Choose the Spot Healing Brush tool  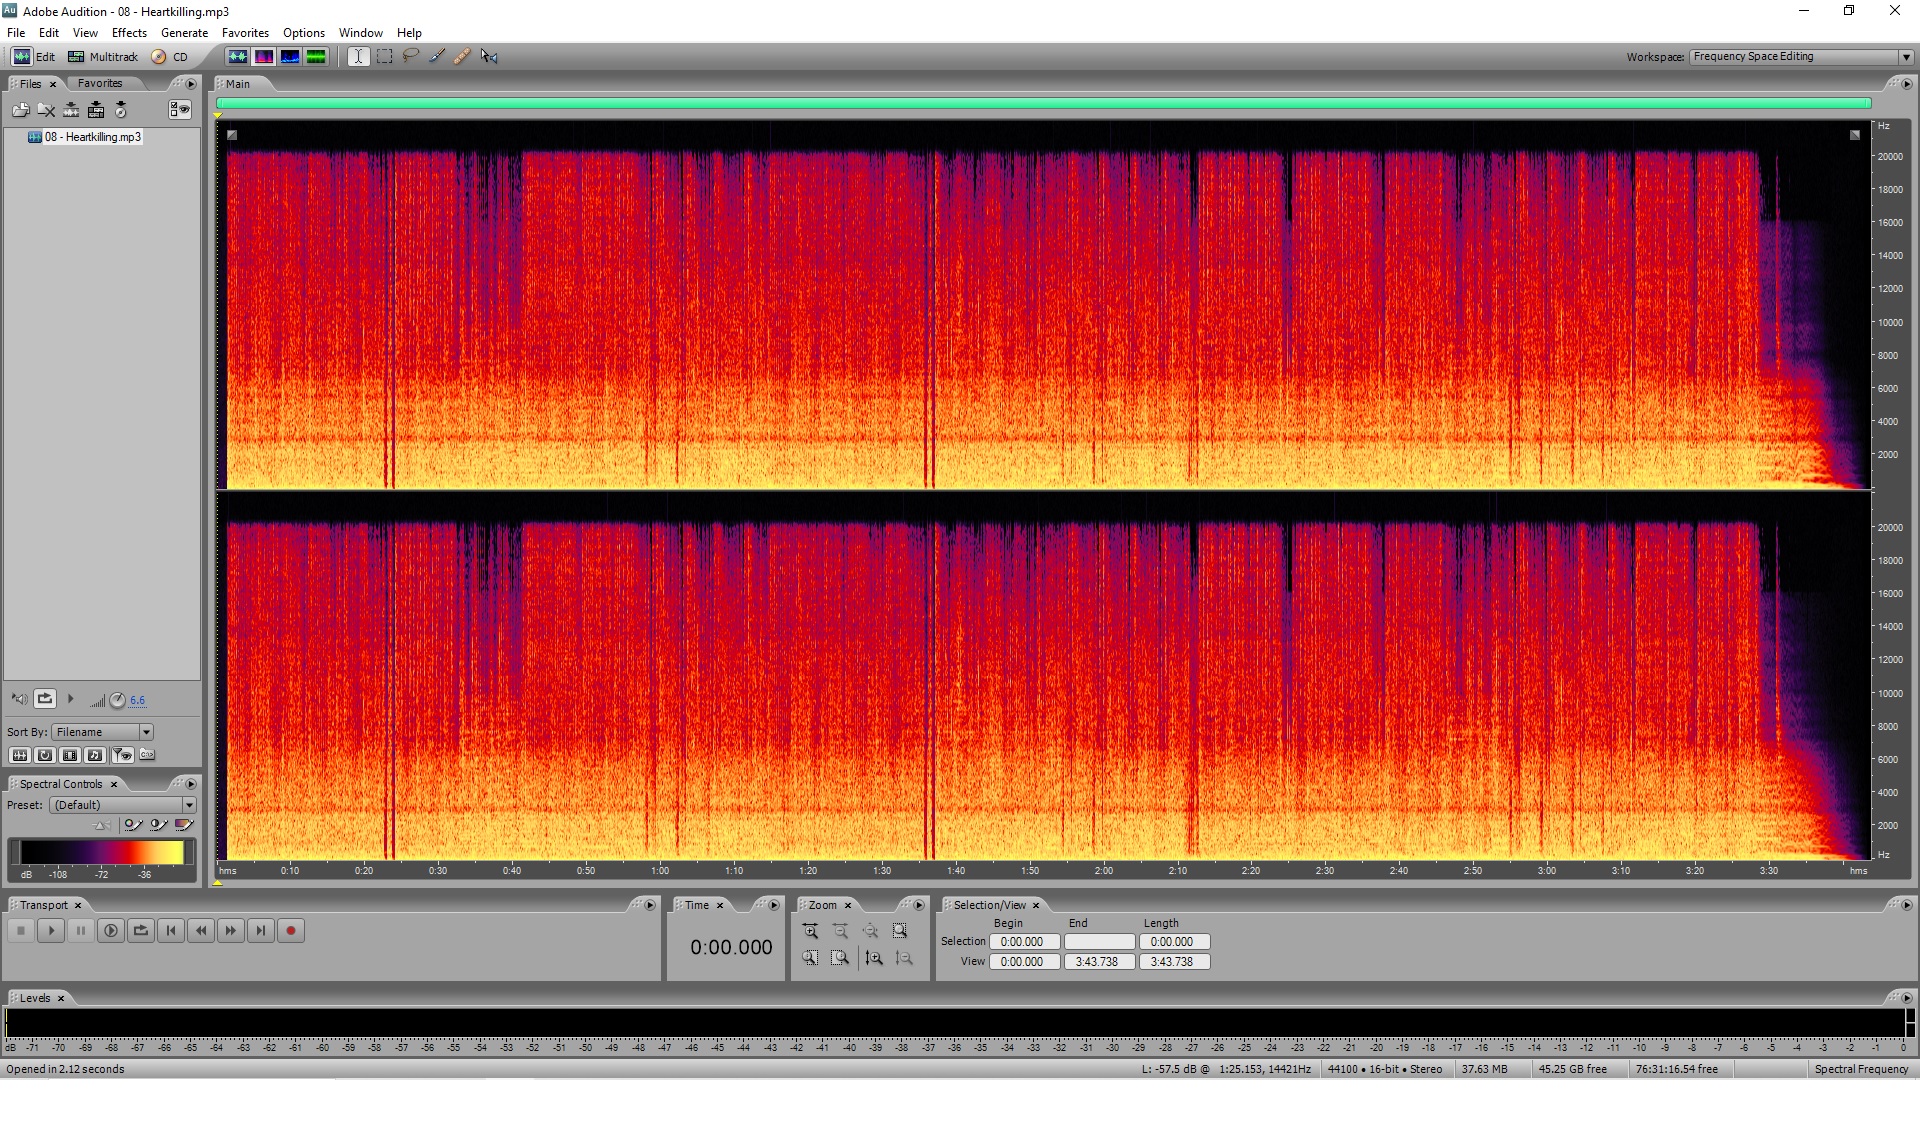[462, 56]
